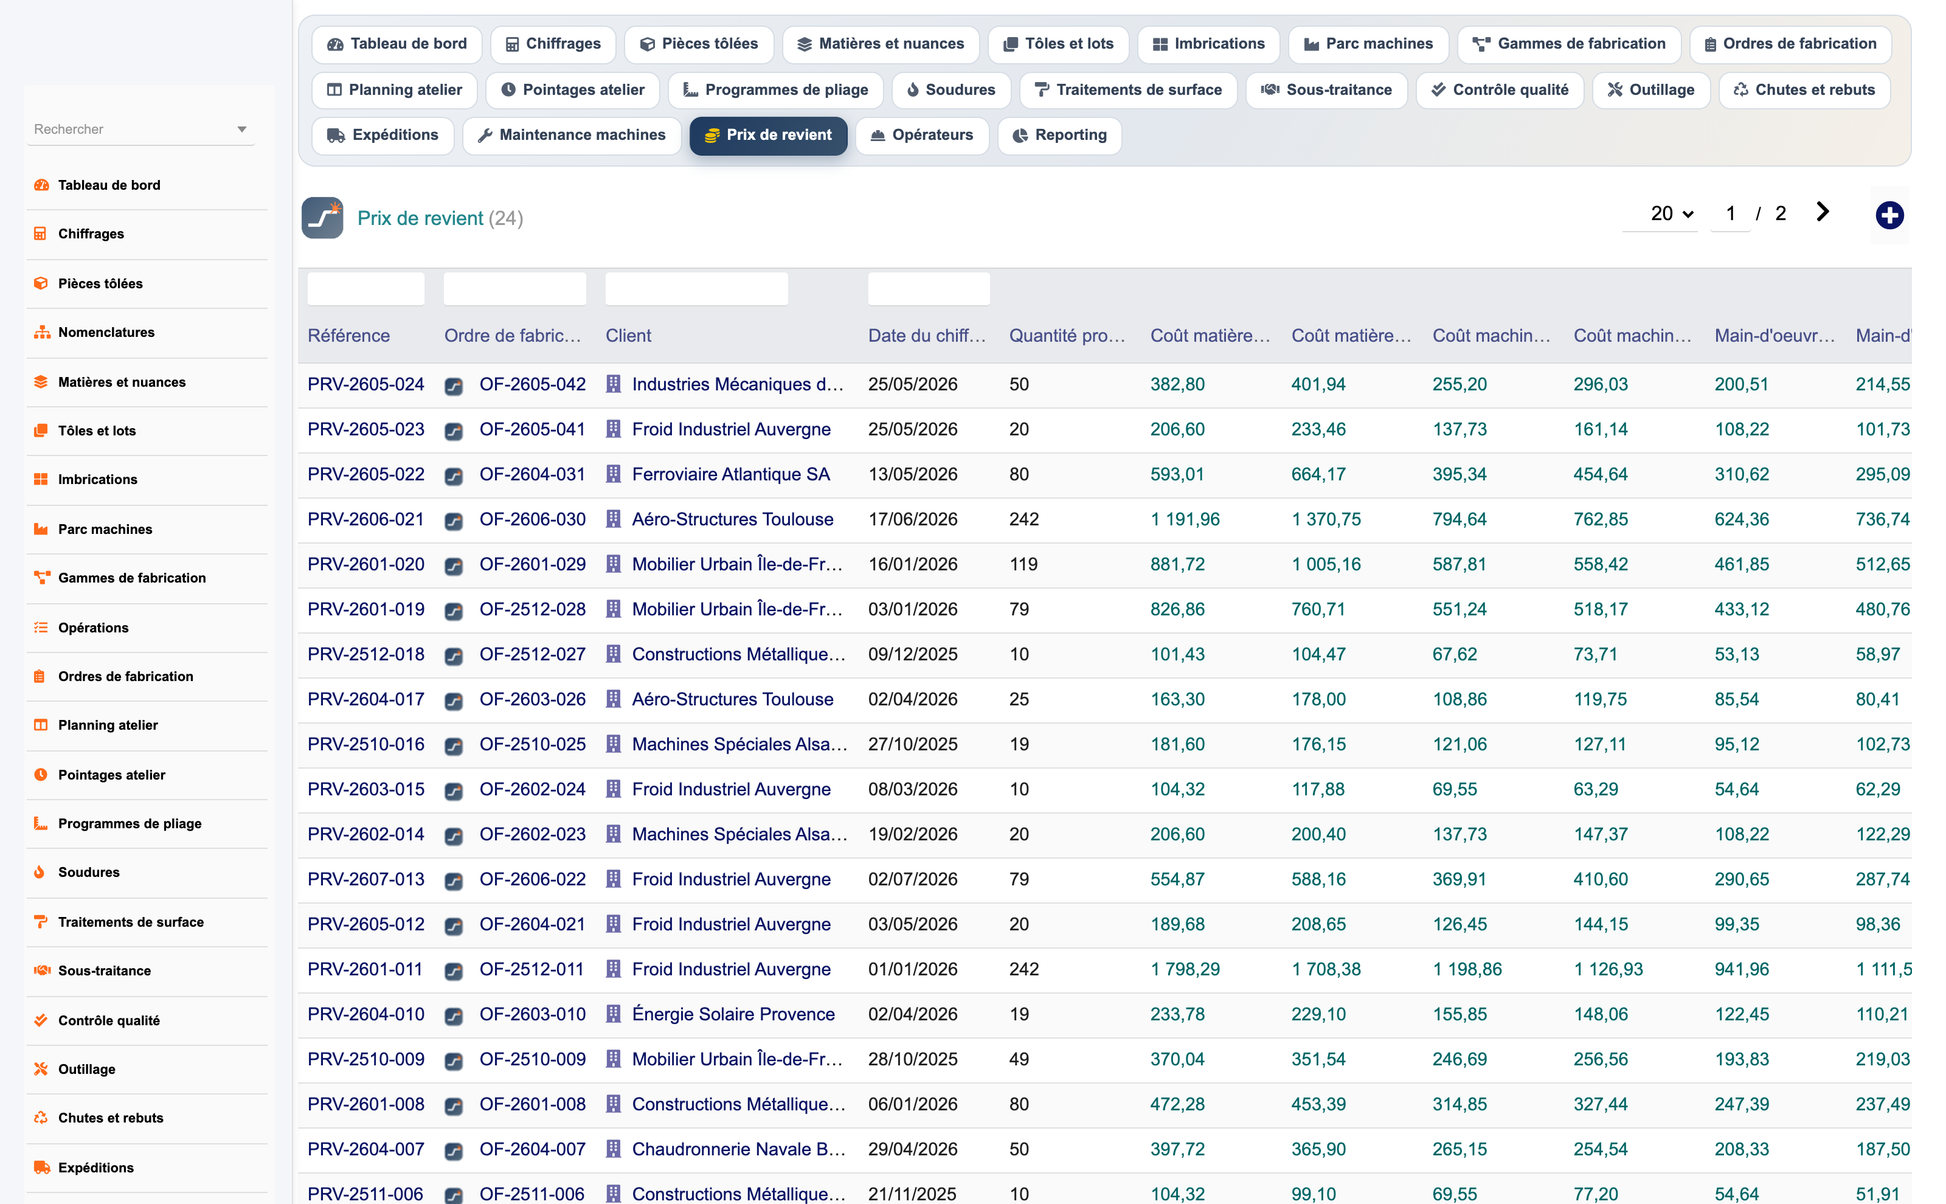Select Matières et nuances in sidebar

click(122, 382)
